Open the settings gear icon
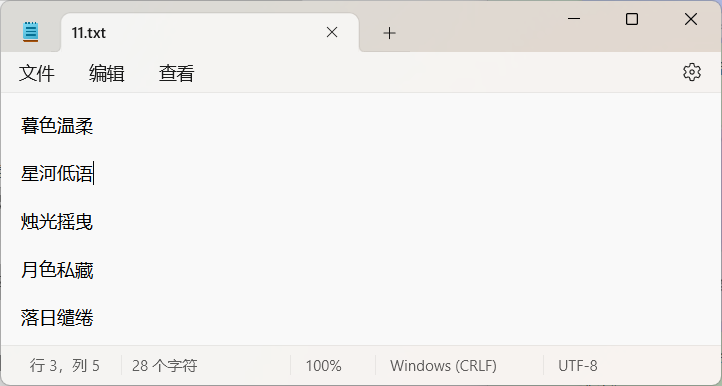This screenshot has height=386, width=722. [x=692, y=72]
